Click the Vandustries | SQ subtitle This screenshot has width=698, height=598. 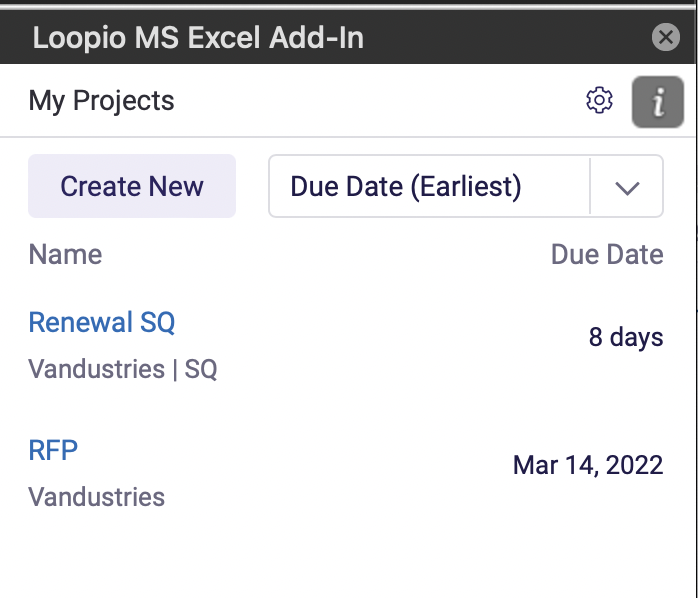tap(123, 369)
